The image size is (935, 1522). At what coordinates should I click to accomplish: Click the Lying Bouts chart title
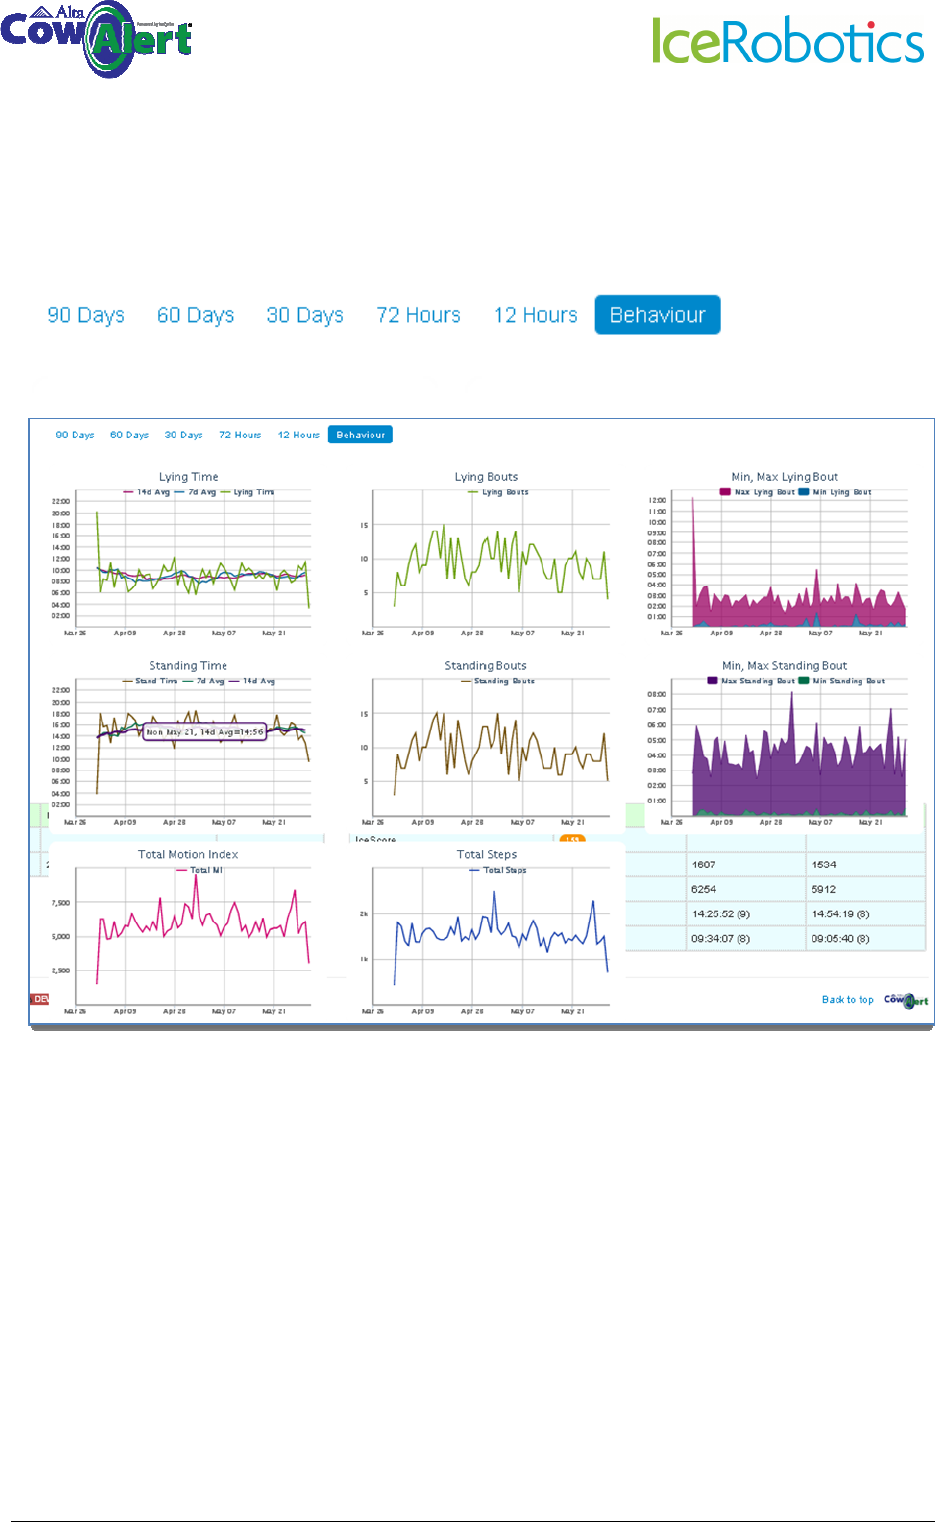486,477
